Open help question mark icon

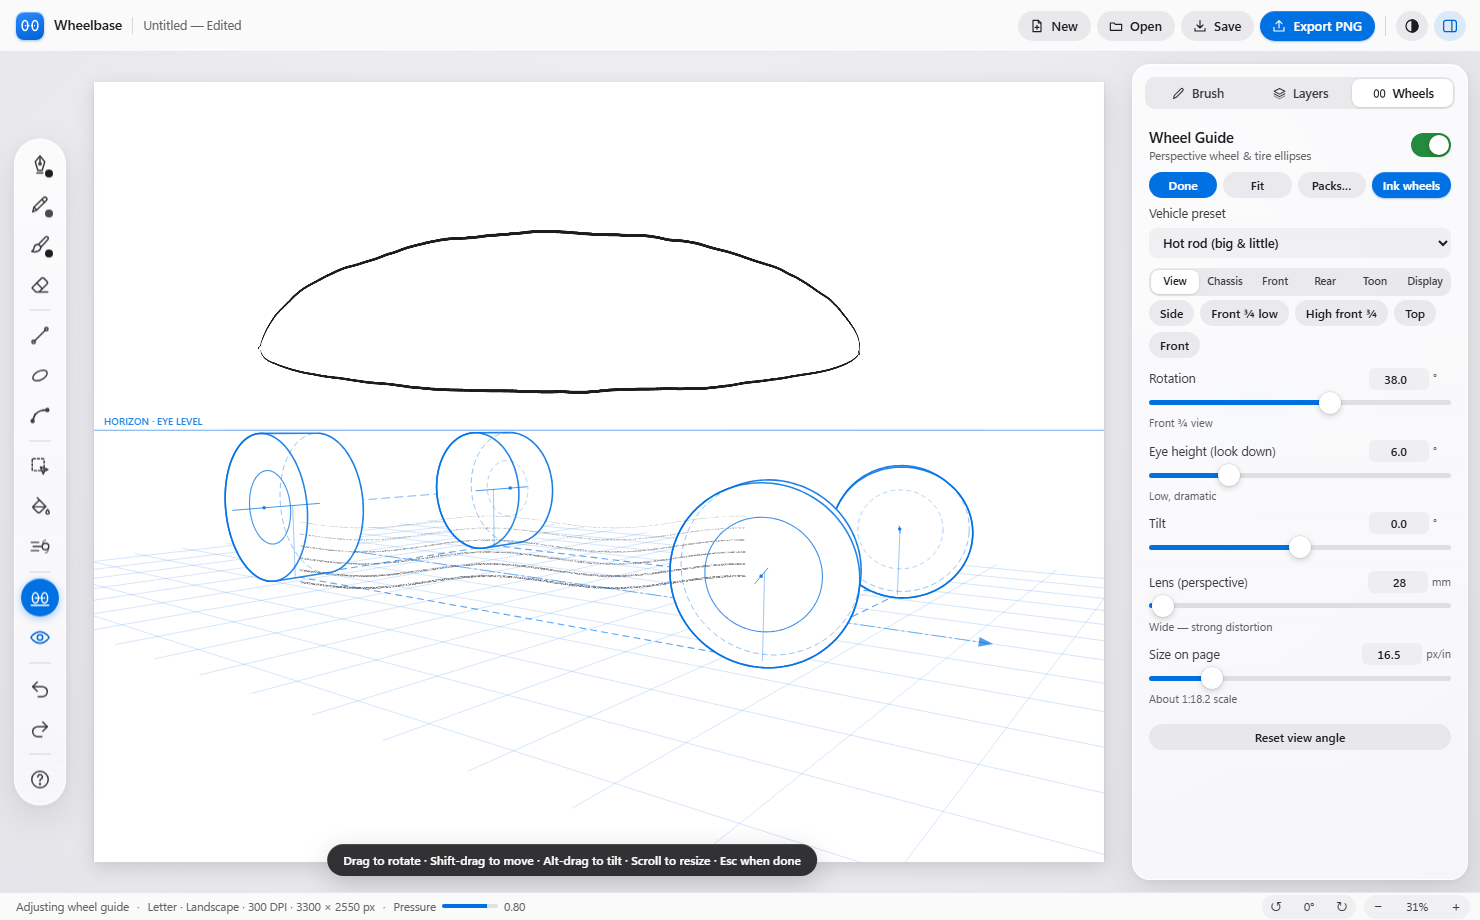[40, 780]
